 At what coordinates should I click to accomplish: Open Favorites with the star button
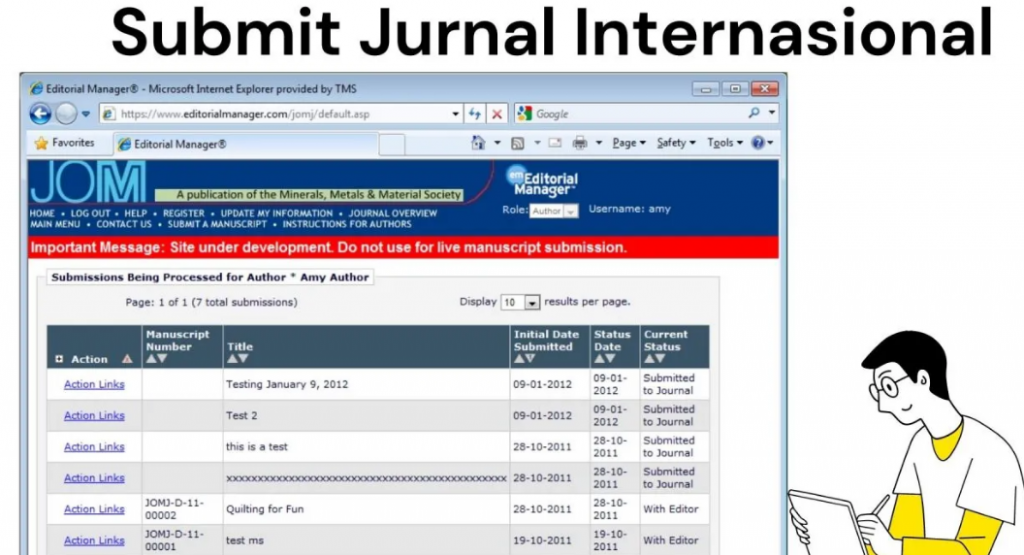pos(64,143)
